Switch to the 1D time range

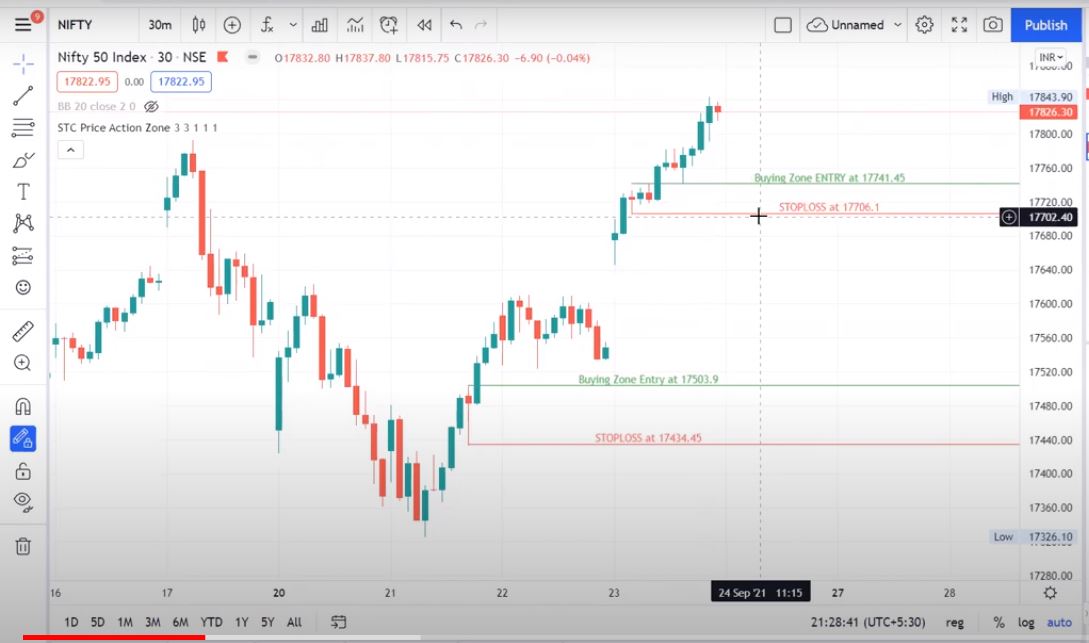point(71,622)
